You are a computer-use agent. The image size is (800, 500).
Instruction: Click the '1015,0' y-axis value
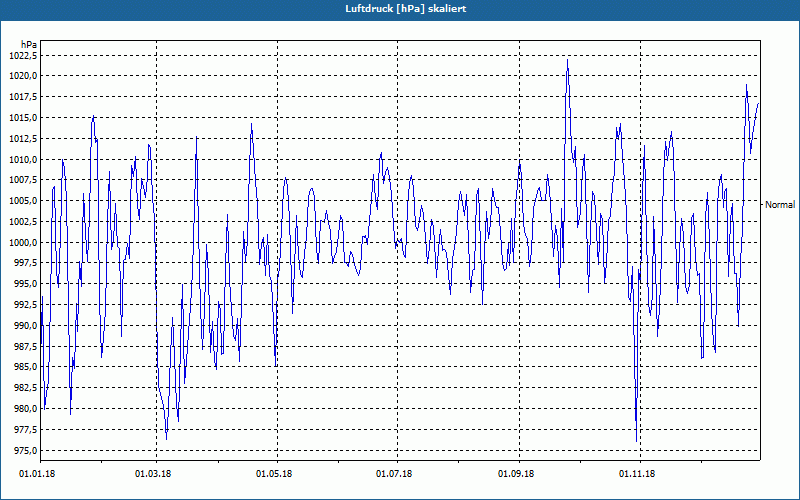(23, 118)
